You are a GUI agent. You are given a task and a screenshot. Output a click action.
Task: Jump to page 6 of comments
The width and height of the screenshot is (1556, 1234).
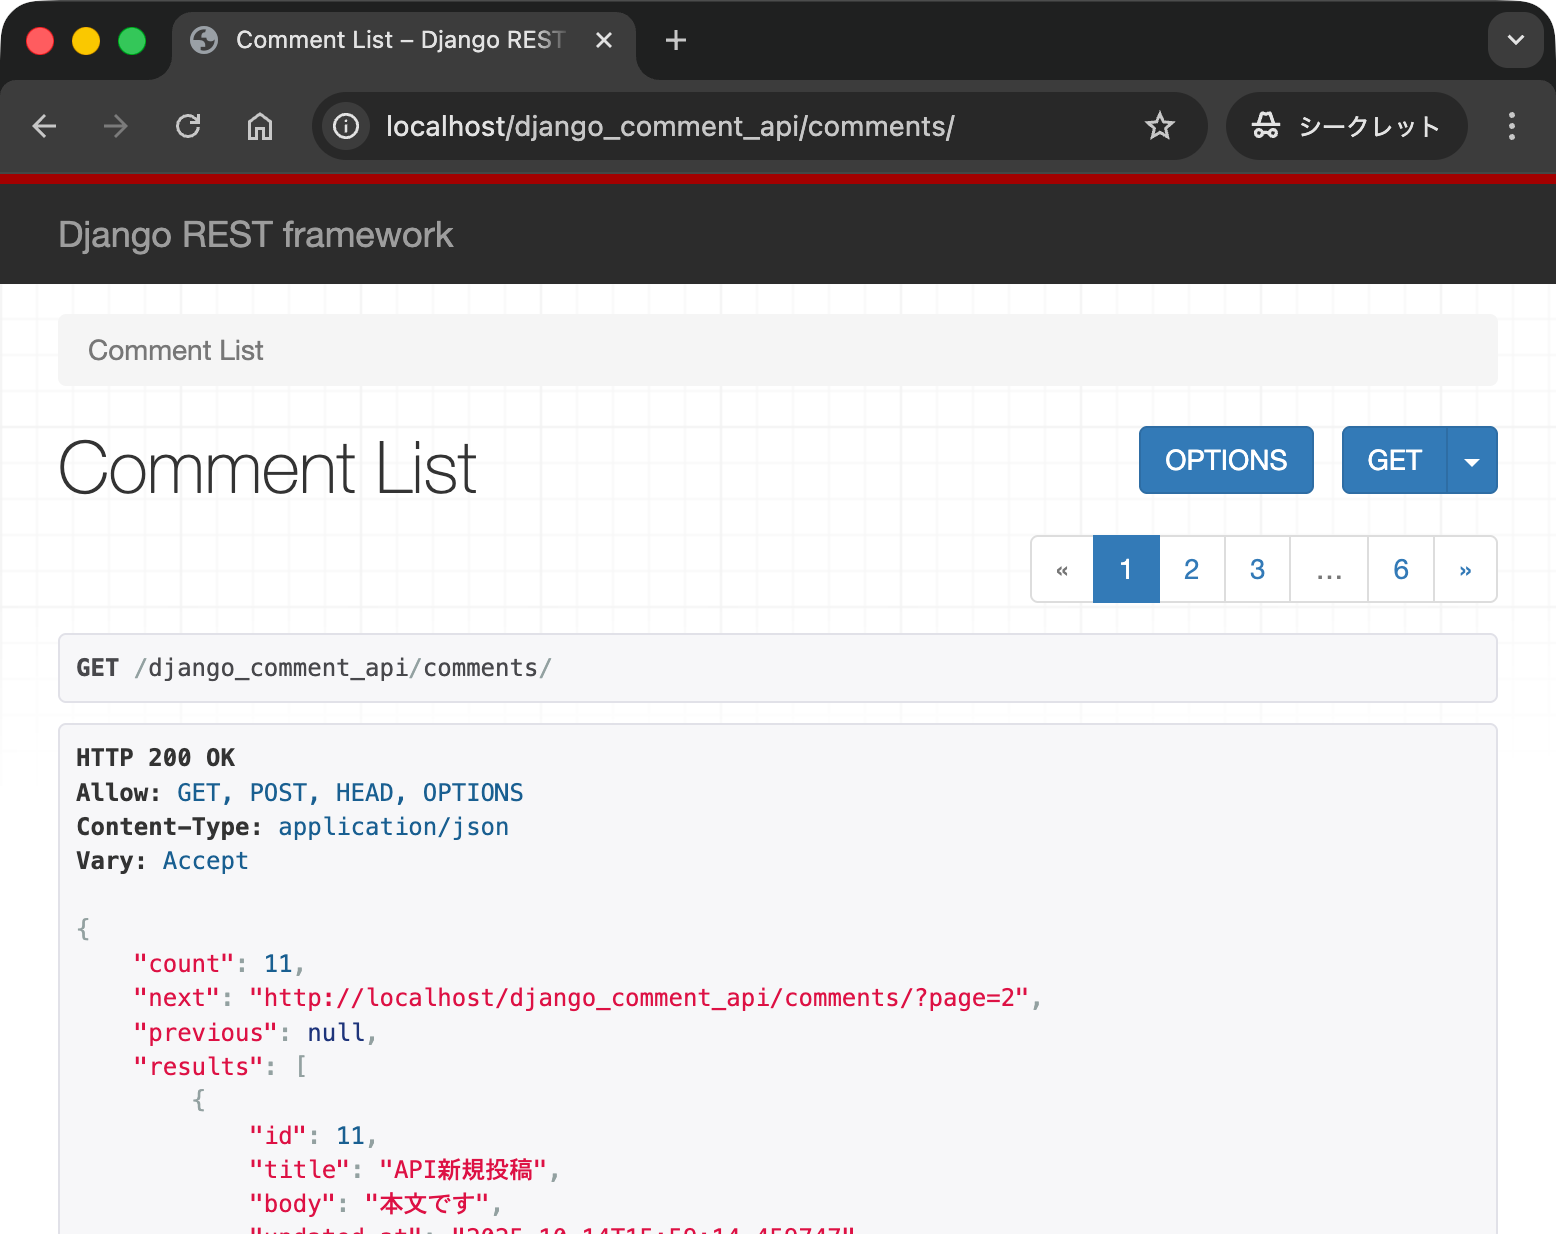1400,569
